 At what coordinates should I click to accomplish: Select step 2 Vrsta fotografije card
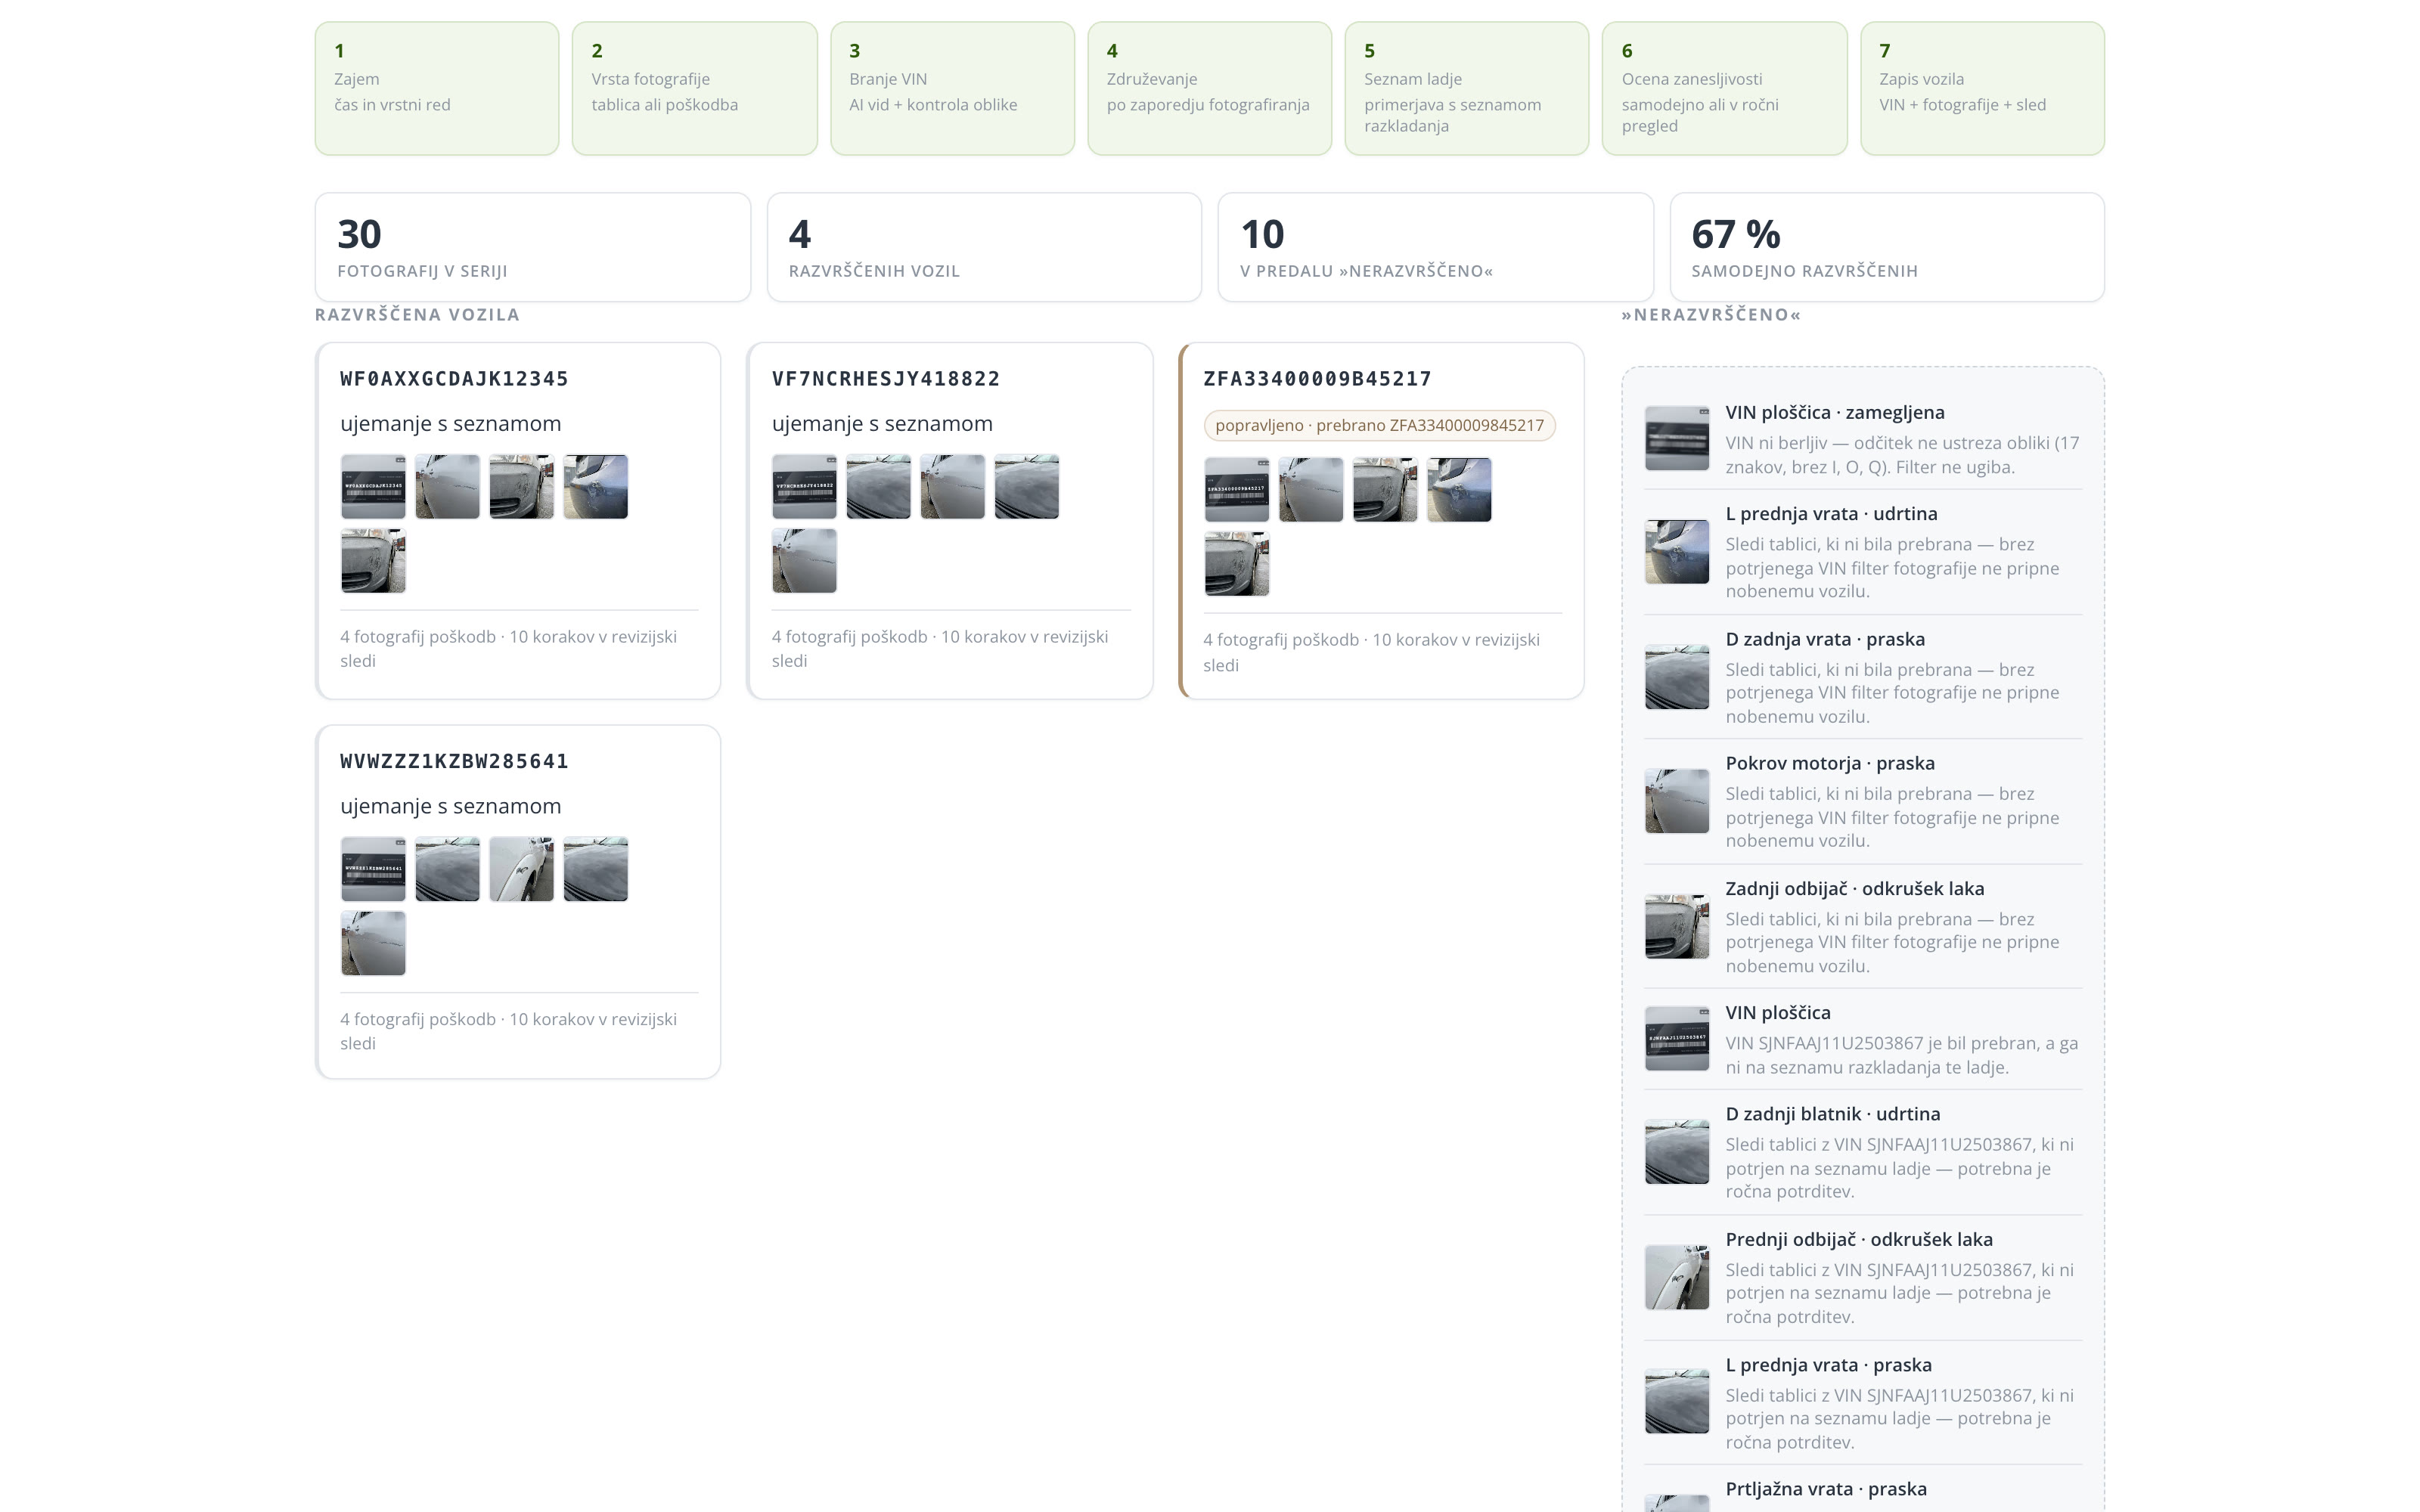[x=694, y=89]
